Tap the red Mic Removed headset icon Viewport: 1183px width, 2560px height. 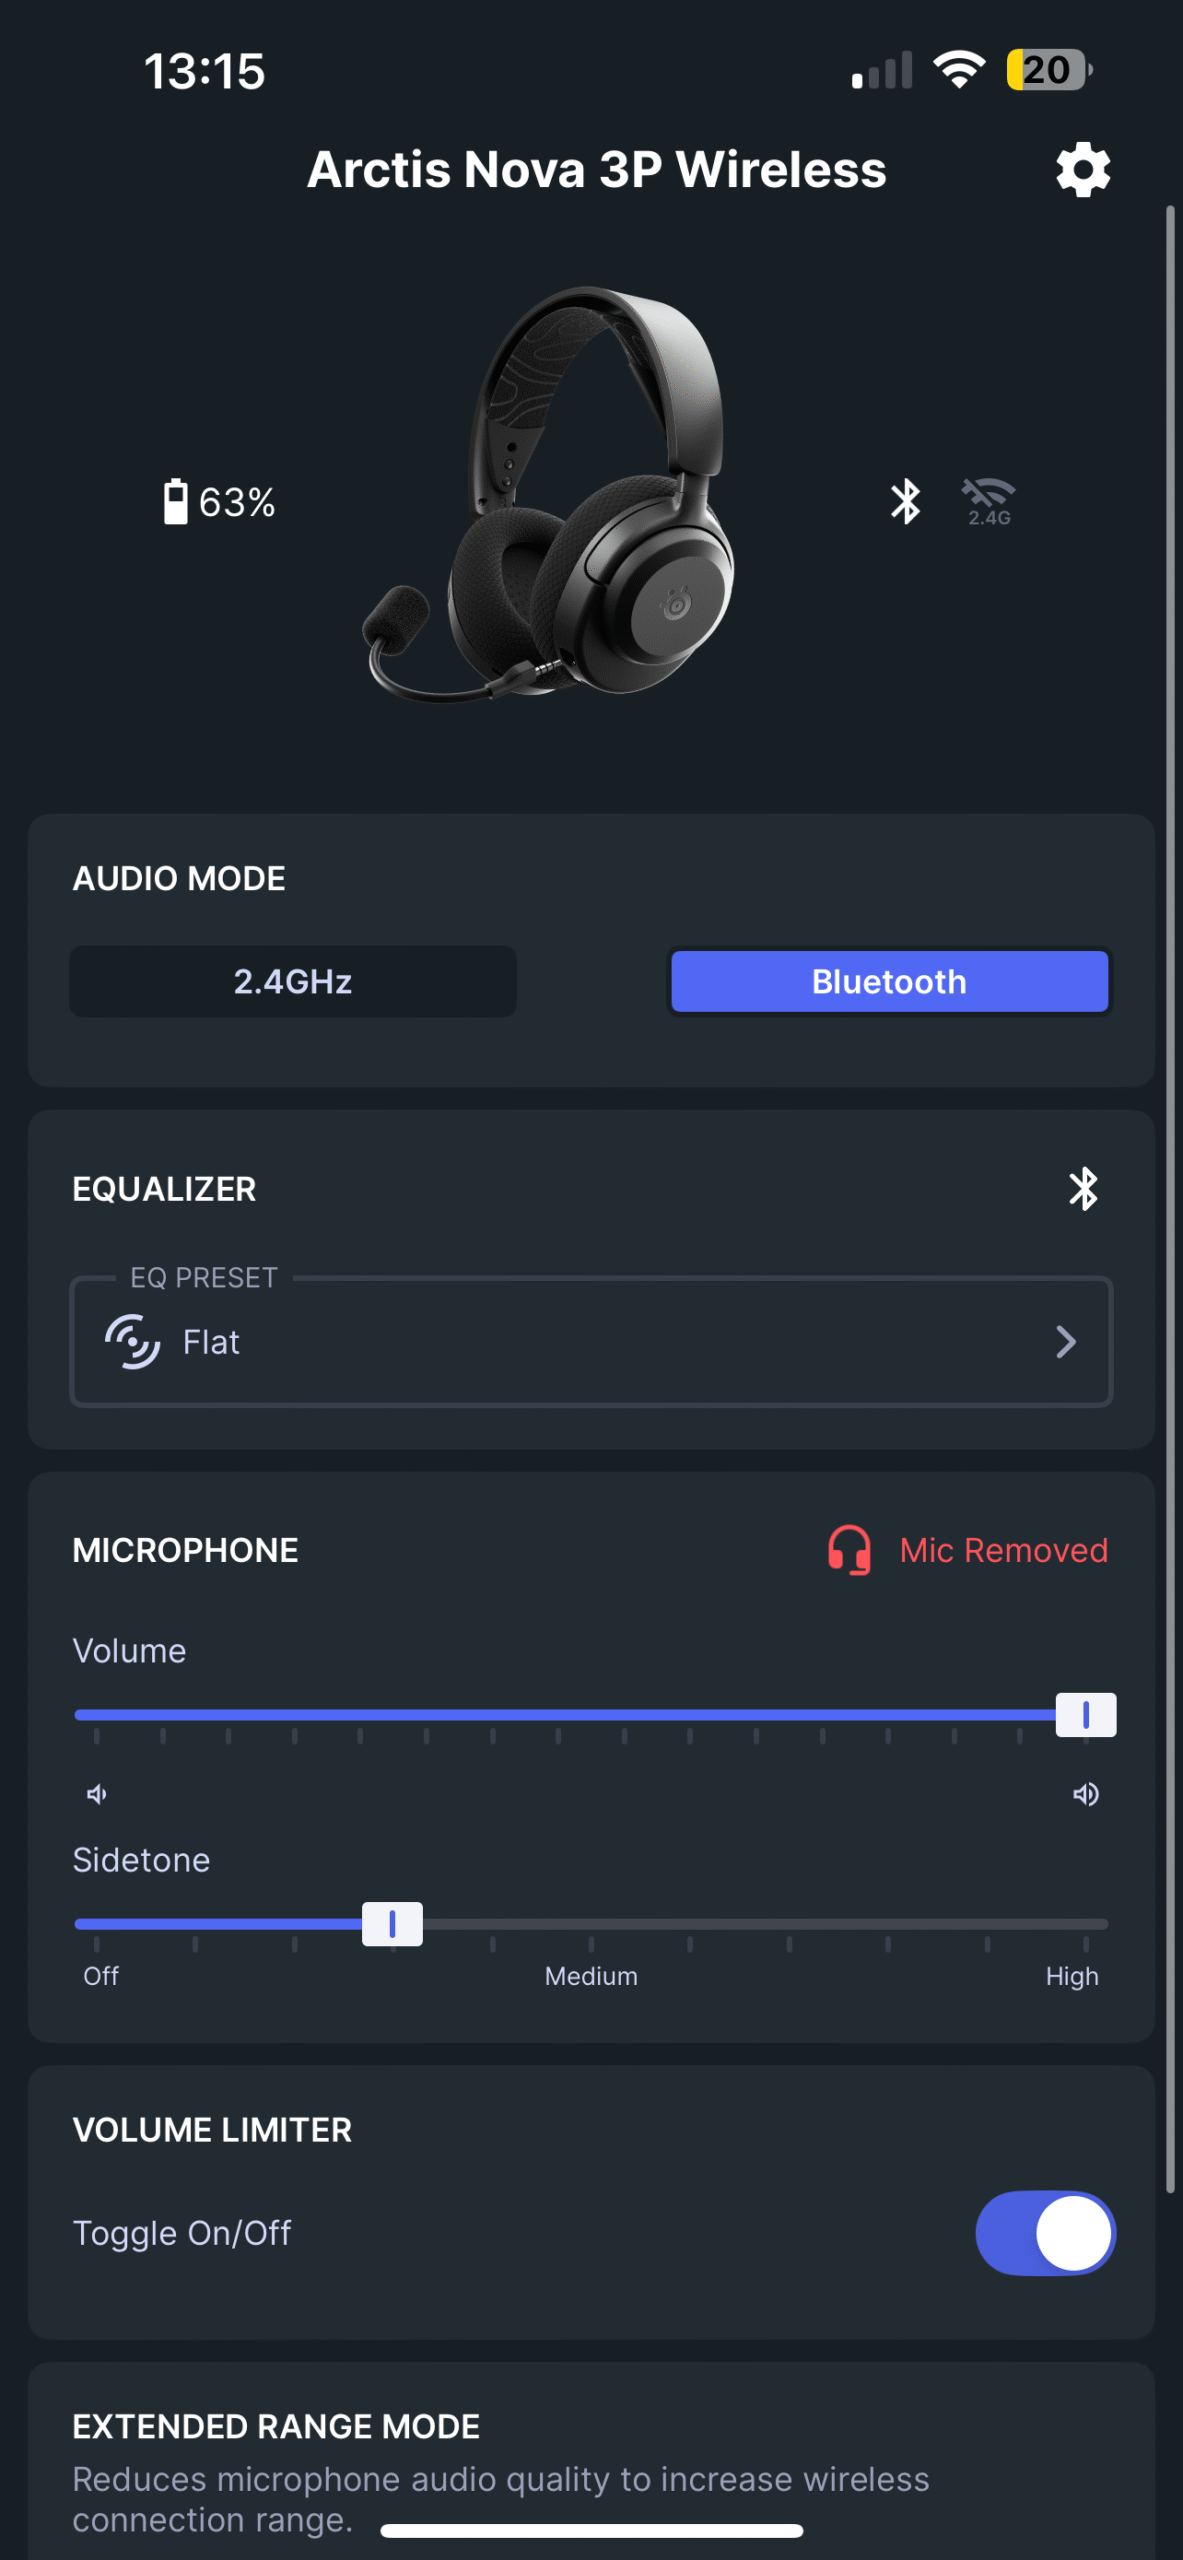849,1550
